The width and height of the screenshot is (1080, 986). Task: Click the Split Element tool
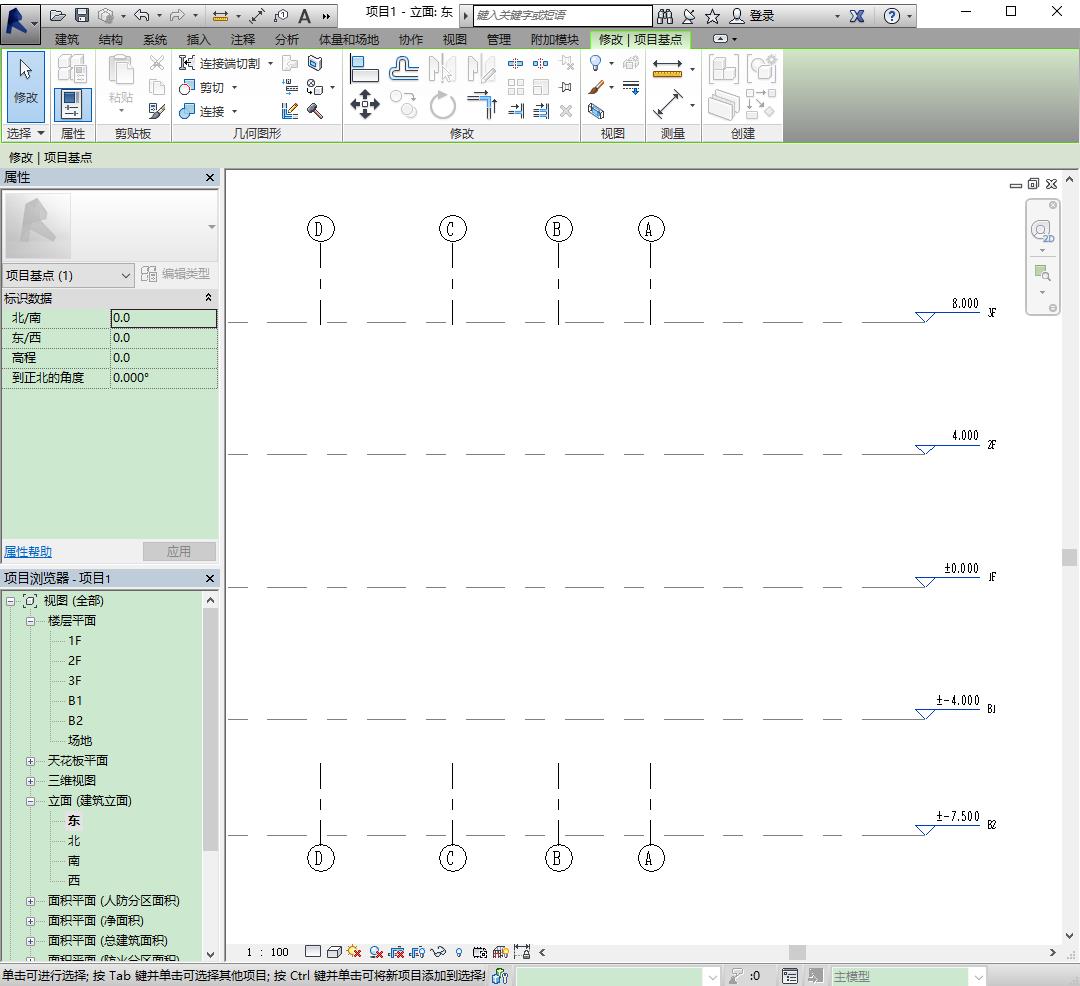[515, 63]
